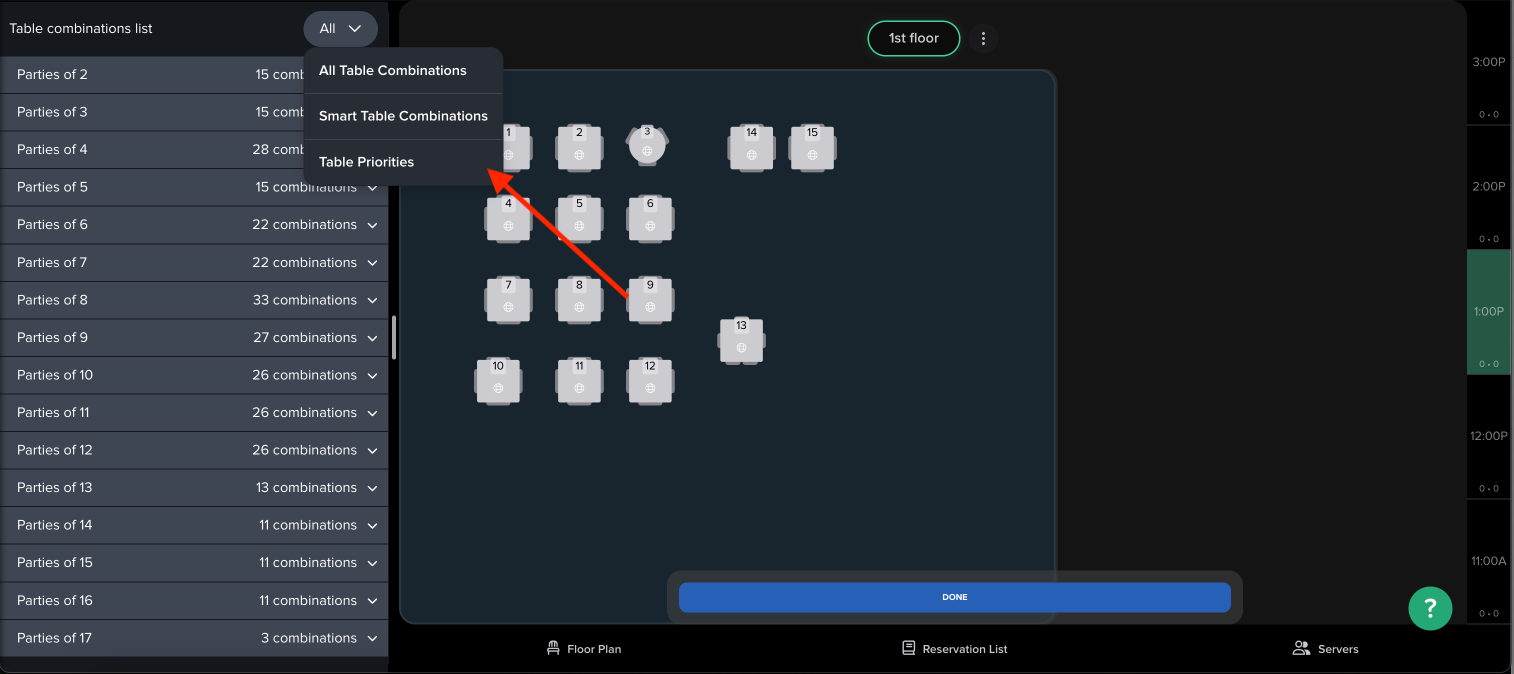The width and height of the screenshot is (1514, 674).
Task: Select table 12 on floor plan
Action: (x=650, y=381)
